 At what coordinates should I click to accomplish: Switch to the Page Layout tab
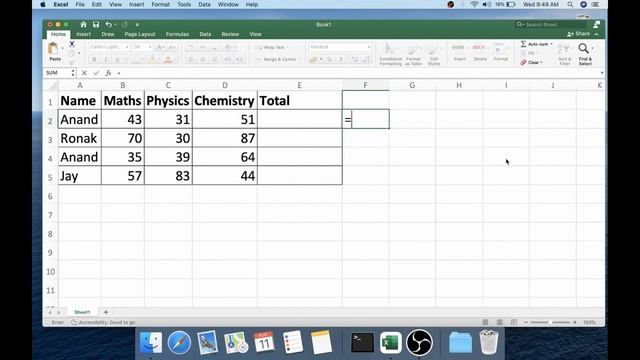(140, 34)
